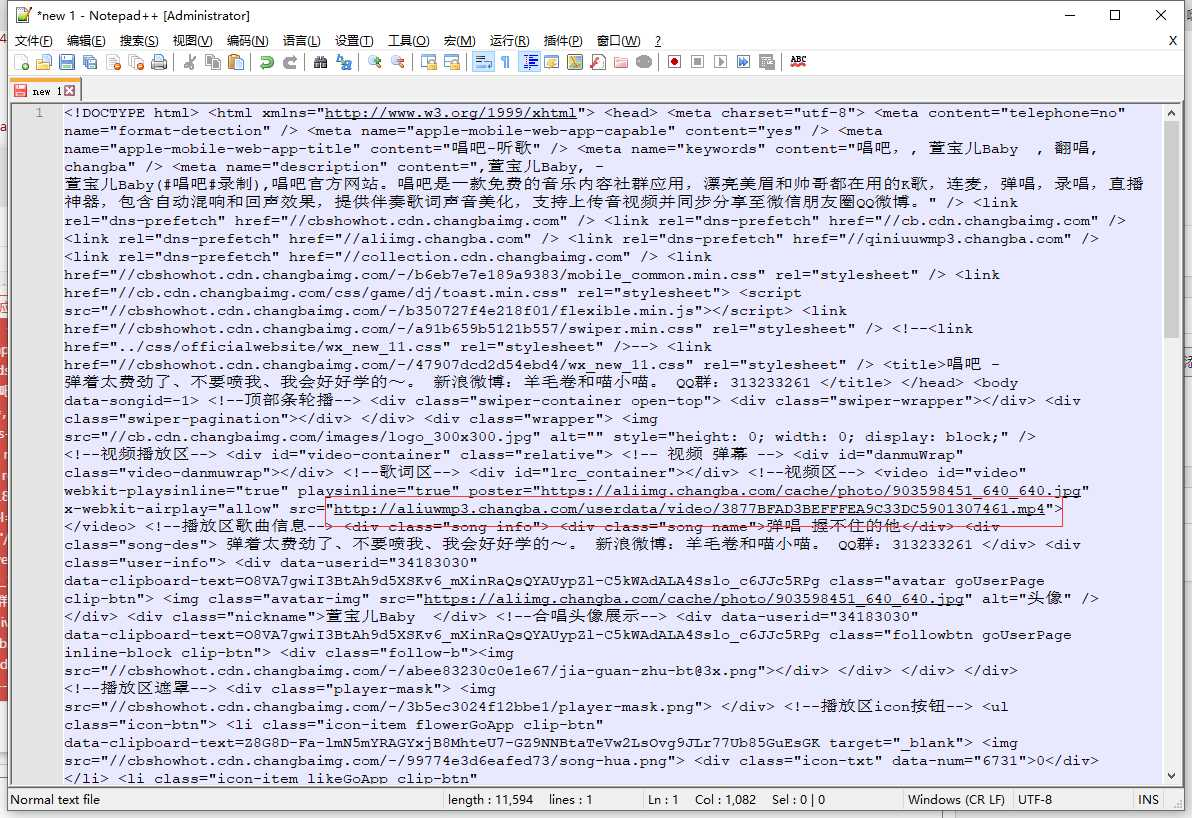Save the recorded macro icon

[x=766, y=62]
